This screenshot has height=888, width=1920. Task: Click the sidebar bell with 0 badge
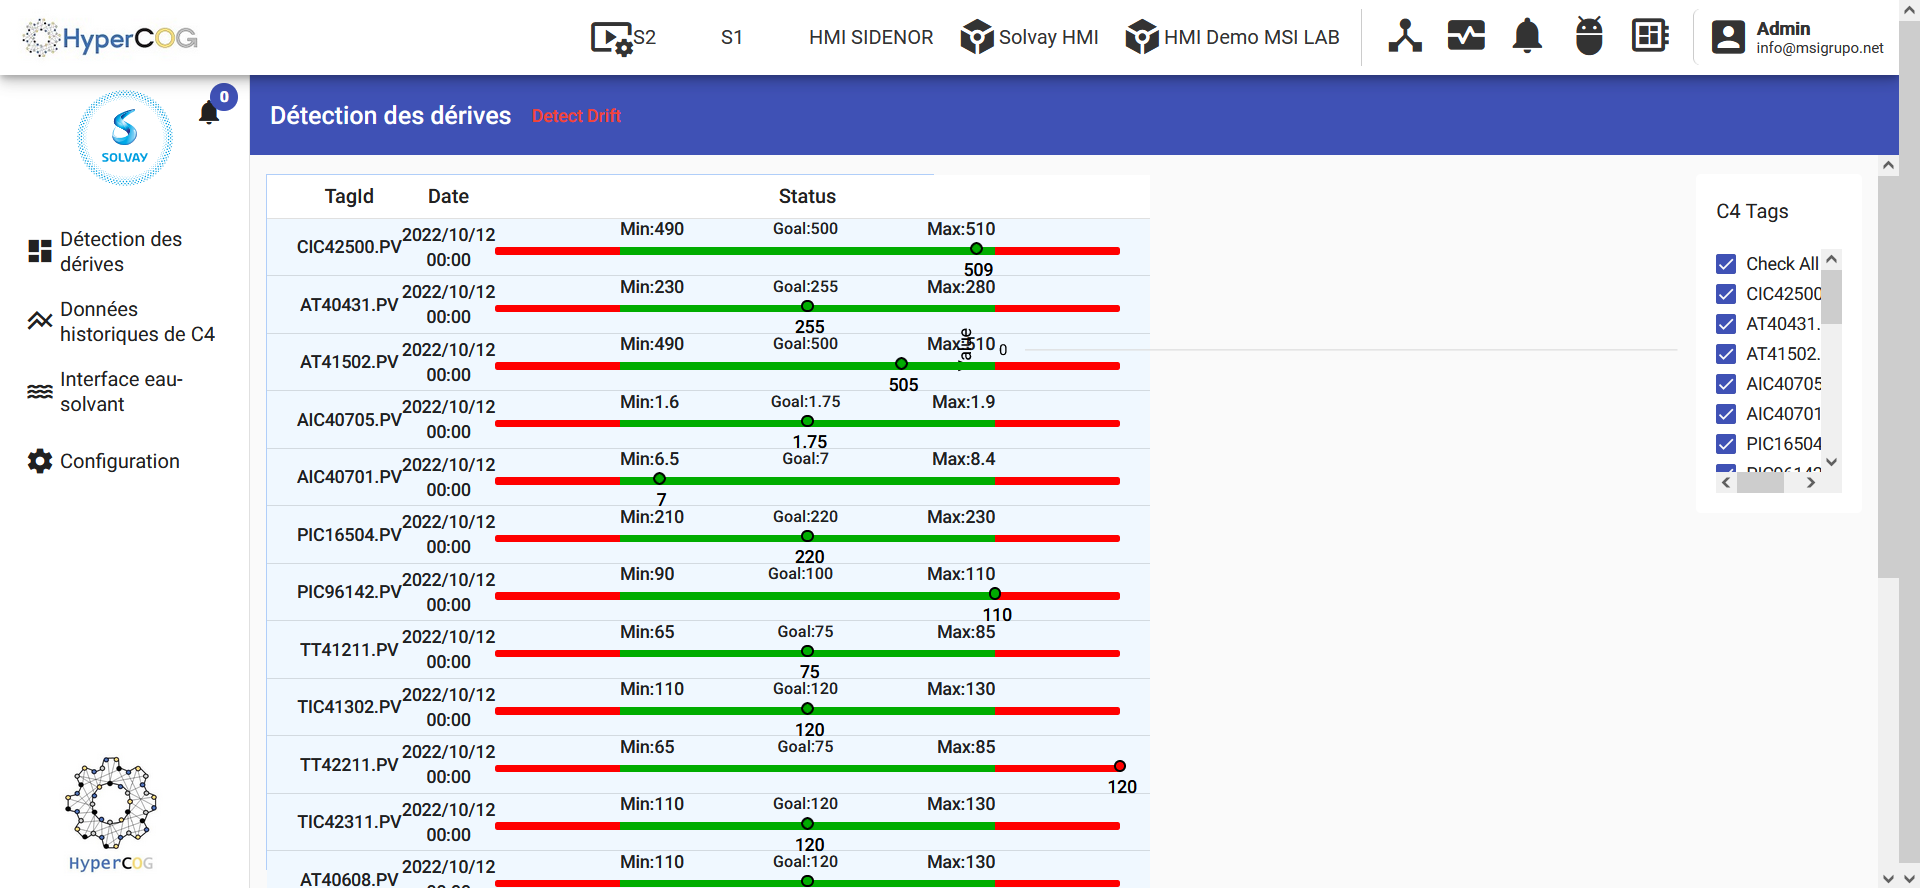(209, 112)
